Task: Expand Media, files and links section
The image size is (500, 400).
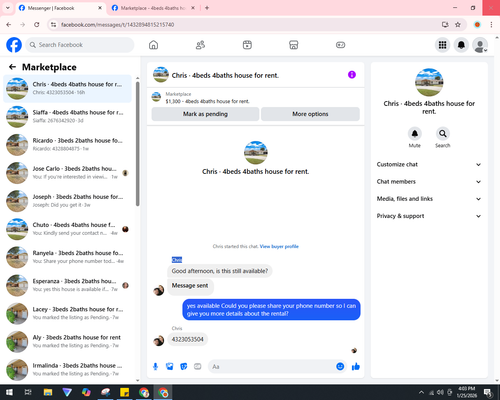Action: pos(429,199)
